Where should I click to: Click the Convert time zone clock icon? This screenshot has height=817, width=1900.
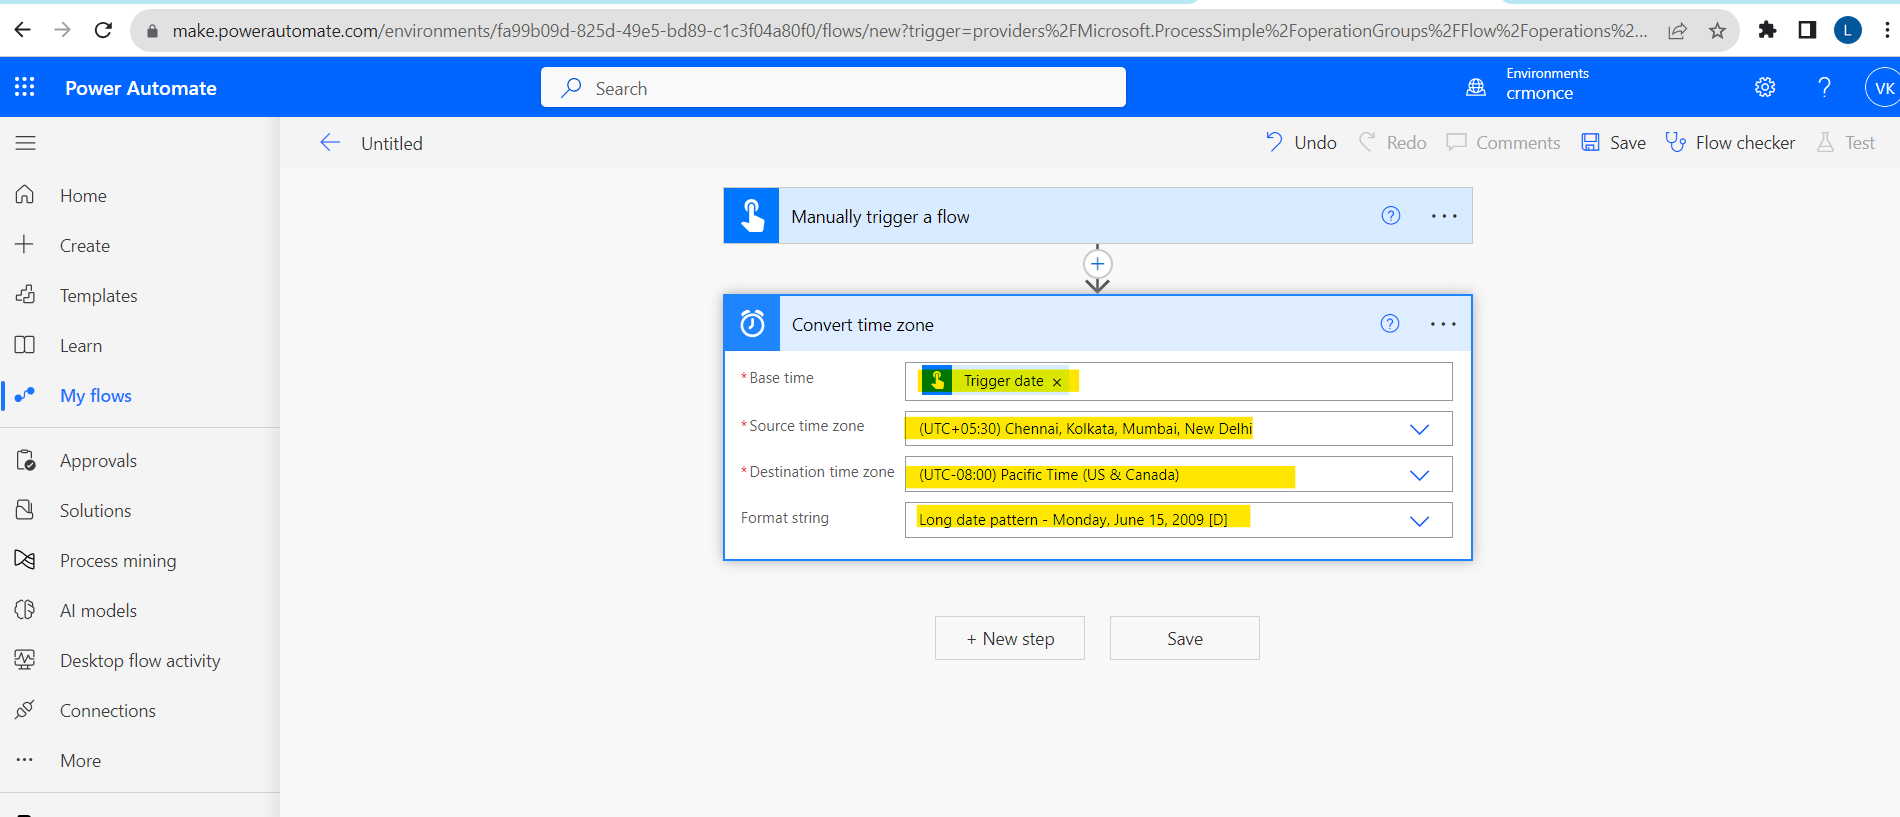[752, 323]
